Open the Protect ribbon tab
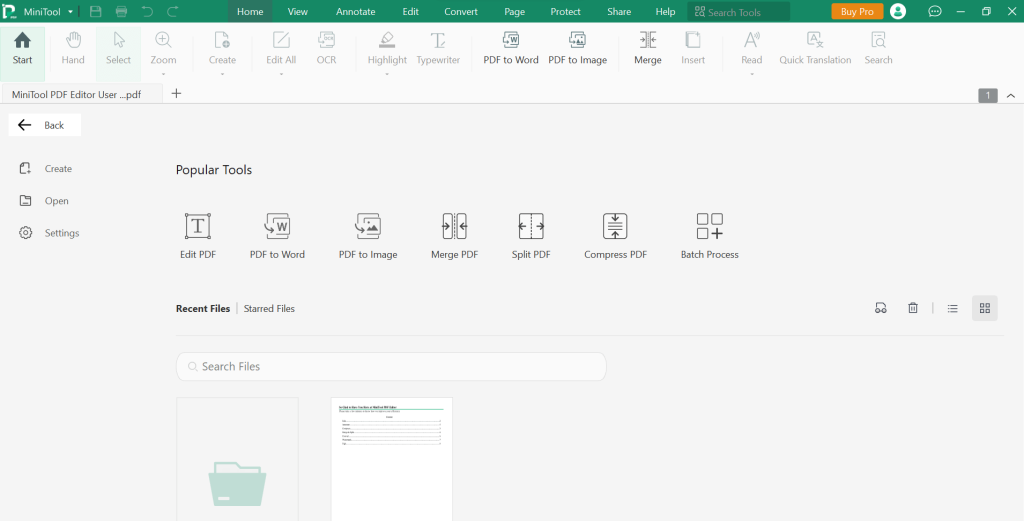 pos(566,12)
